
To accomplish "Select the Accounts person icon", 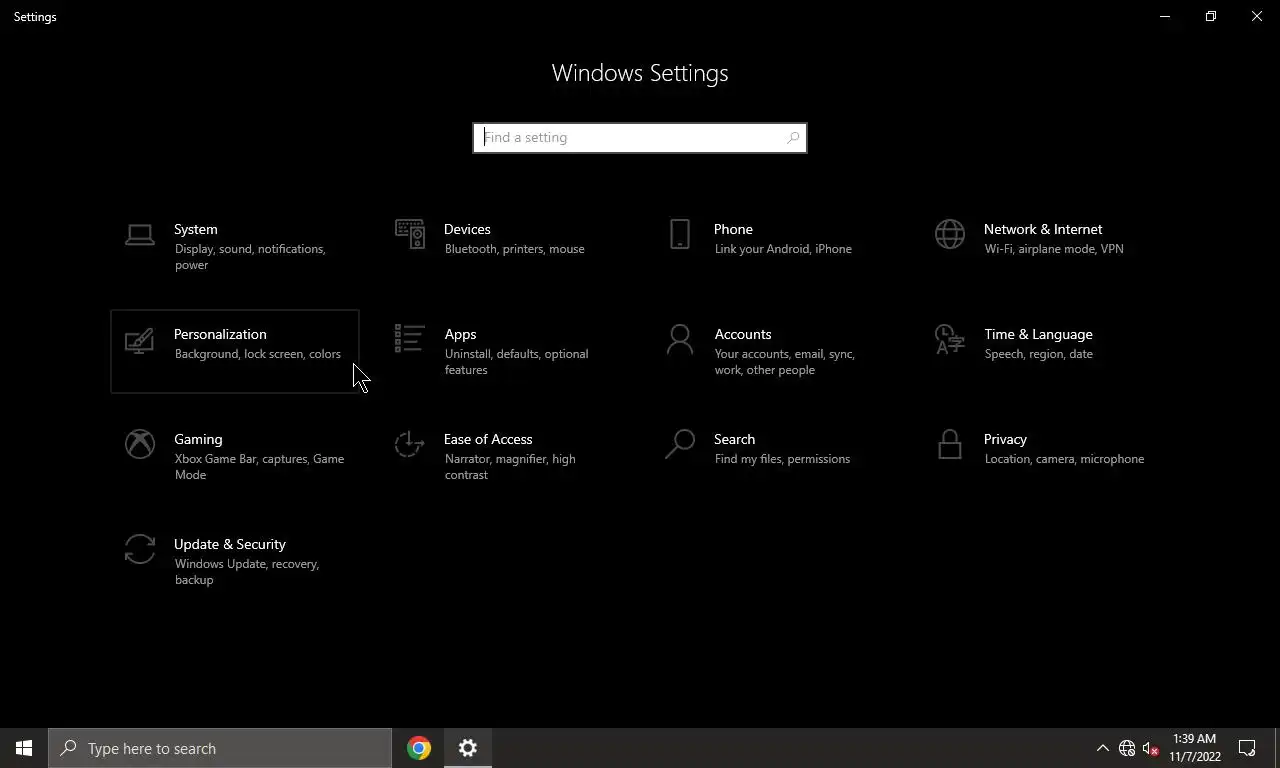I will pos(680,339).
